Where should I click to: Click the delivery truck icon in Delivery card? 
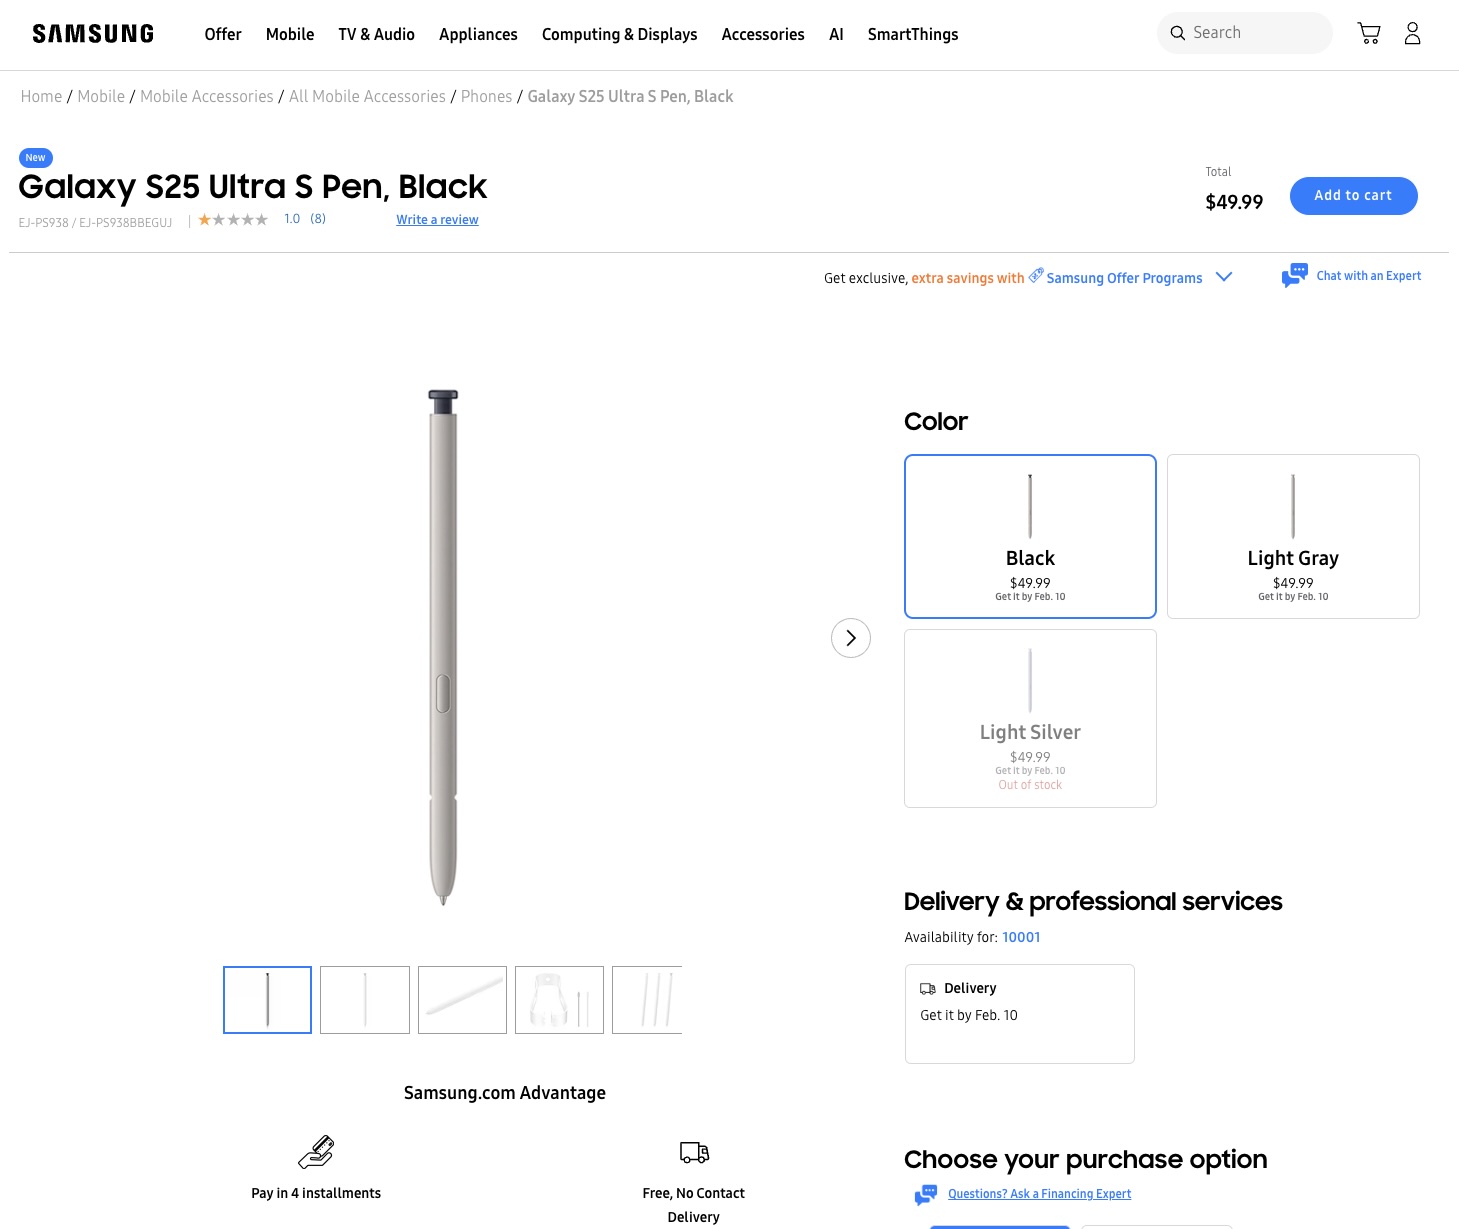click(928, 989)
